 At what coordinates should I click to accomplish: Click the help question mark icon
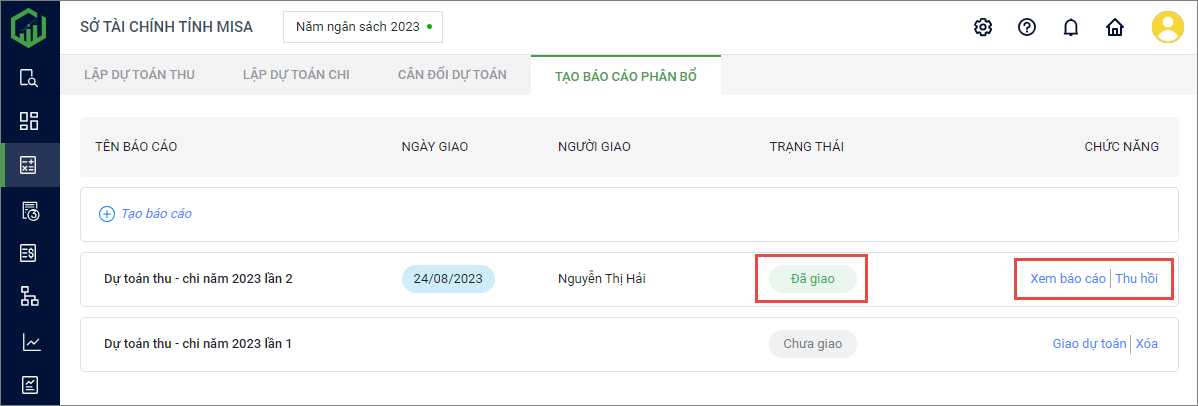1026,27
